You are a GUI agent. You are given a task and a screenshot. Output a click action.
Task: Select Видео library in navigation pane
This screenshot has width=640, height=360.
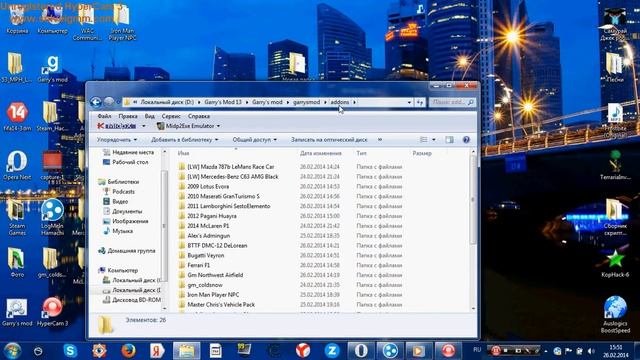coord(120,201)
